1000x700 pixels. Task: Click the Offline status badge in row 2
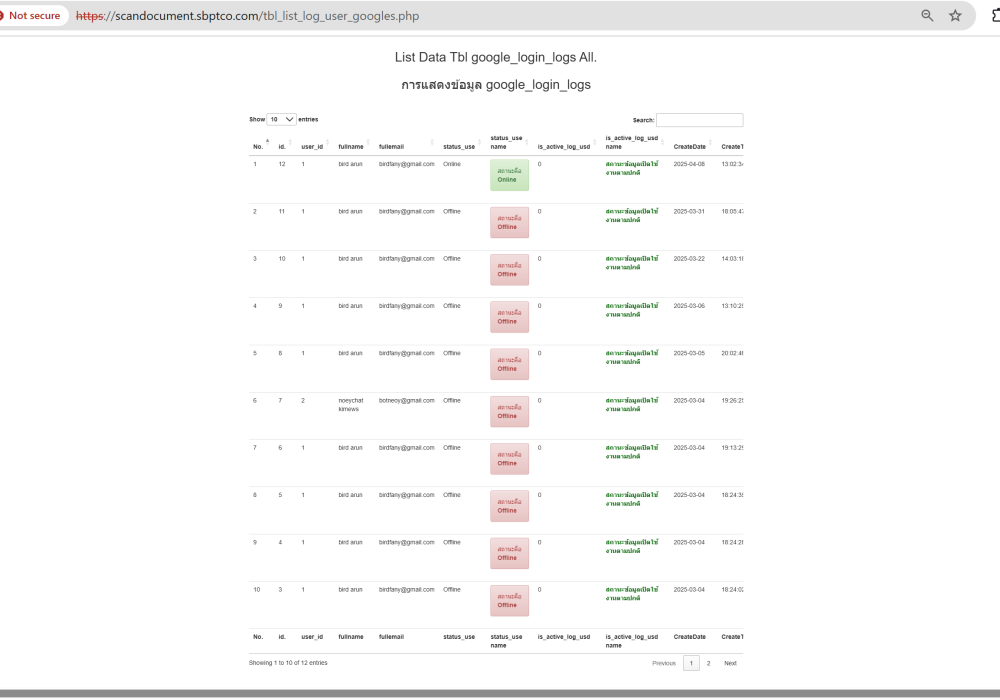(x=509, y=222)
